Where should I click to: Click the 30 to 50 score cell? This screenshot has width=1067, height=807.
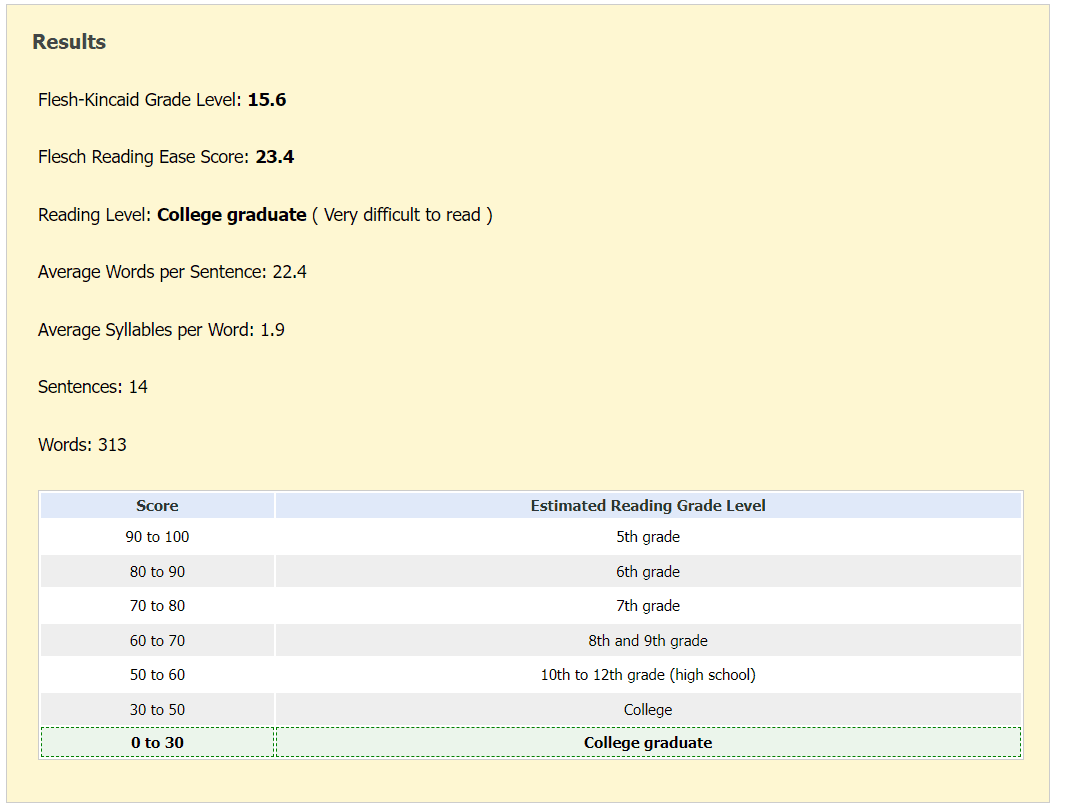point(157,710)
